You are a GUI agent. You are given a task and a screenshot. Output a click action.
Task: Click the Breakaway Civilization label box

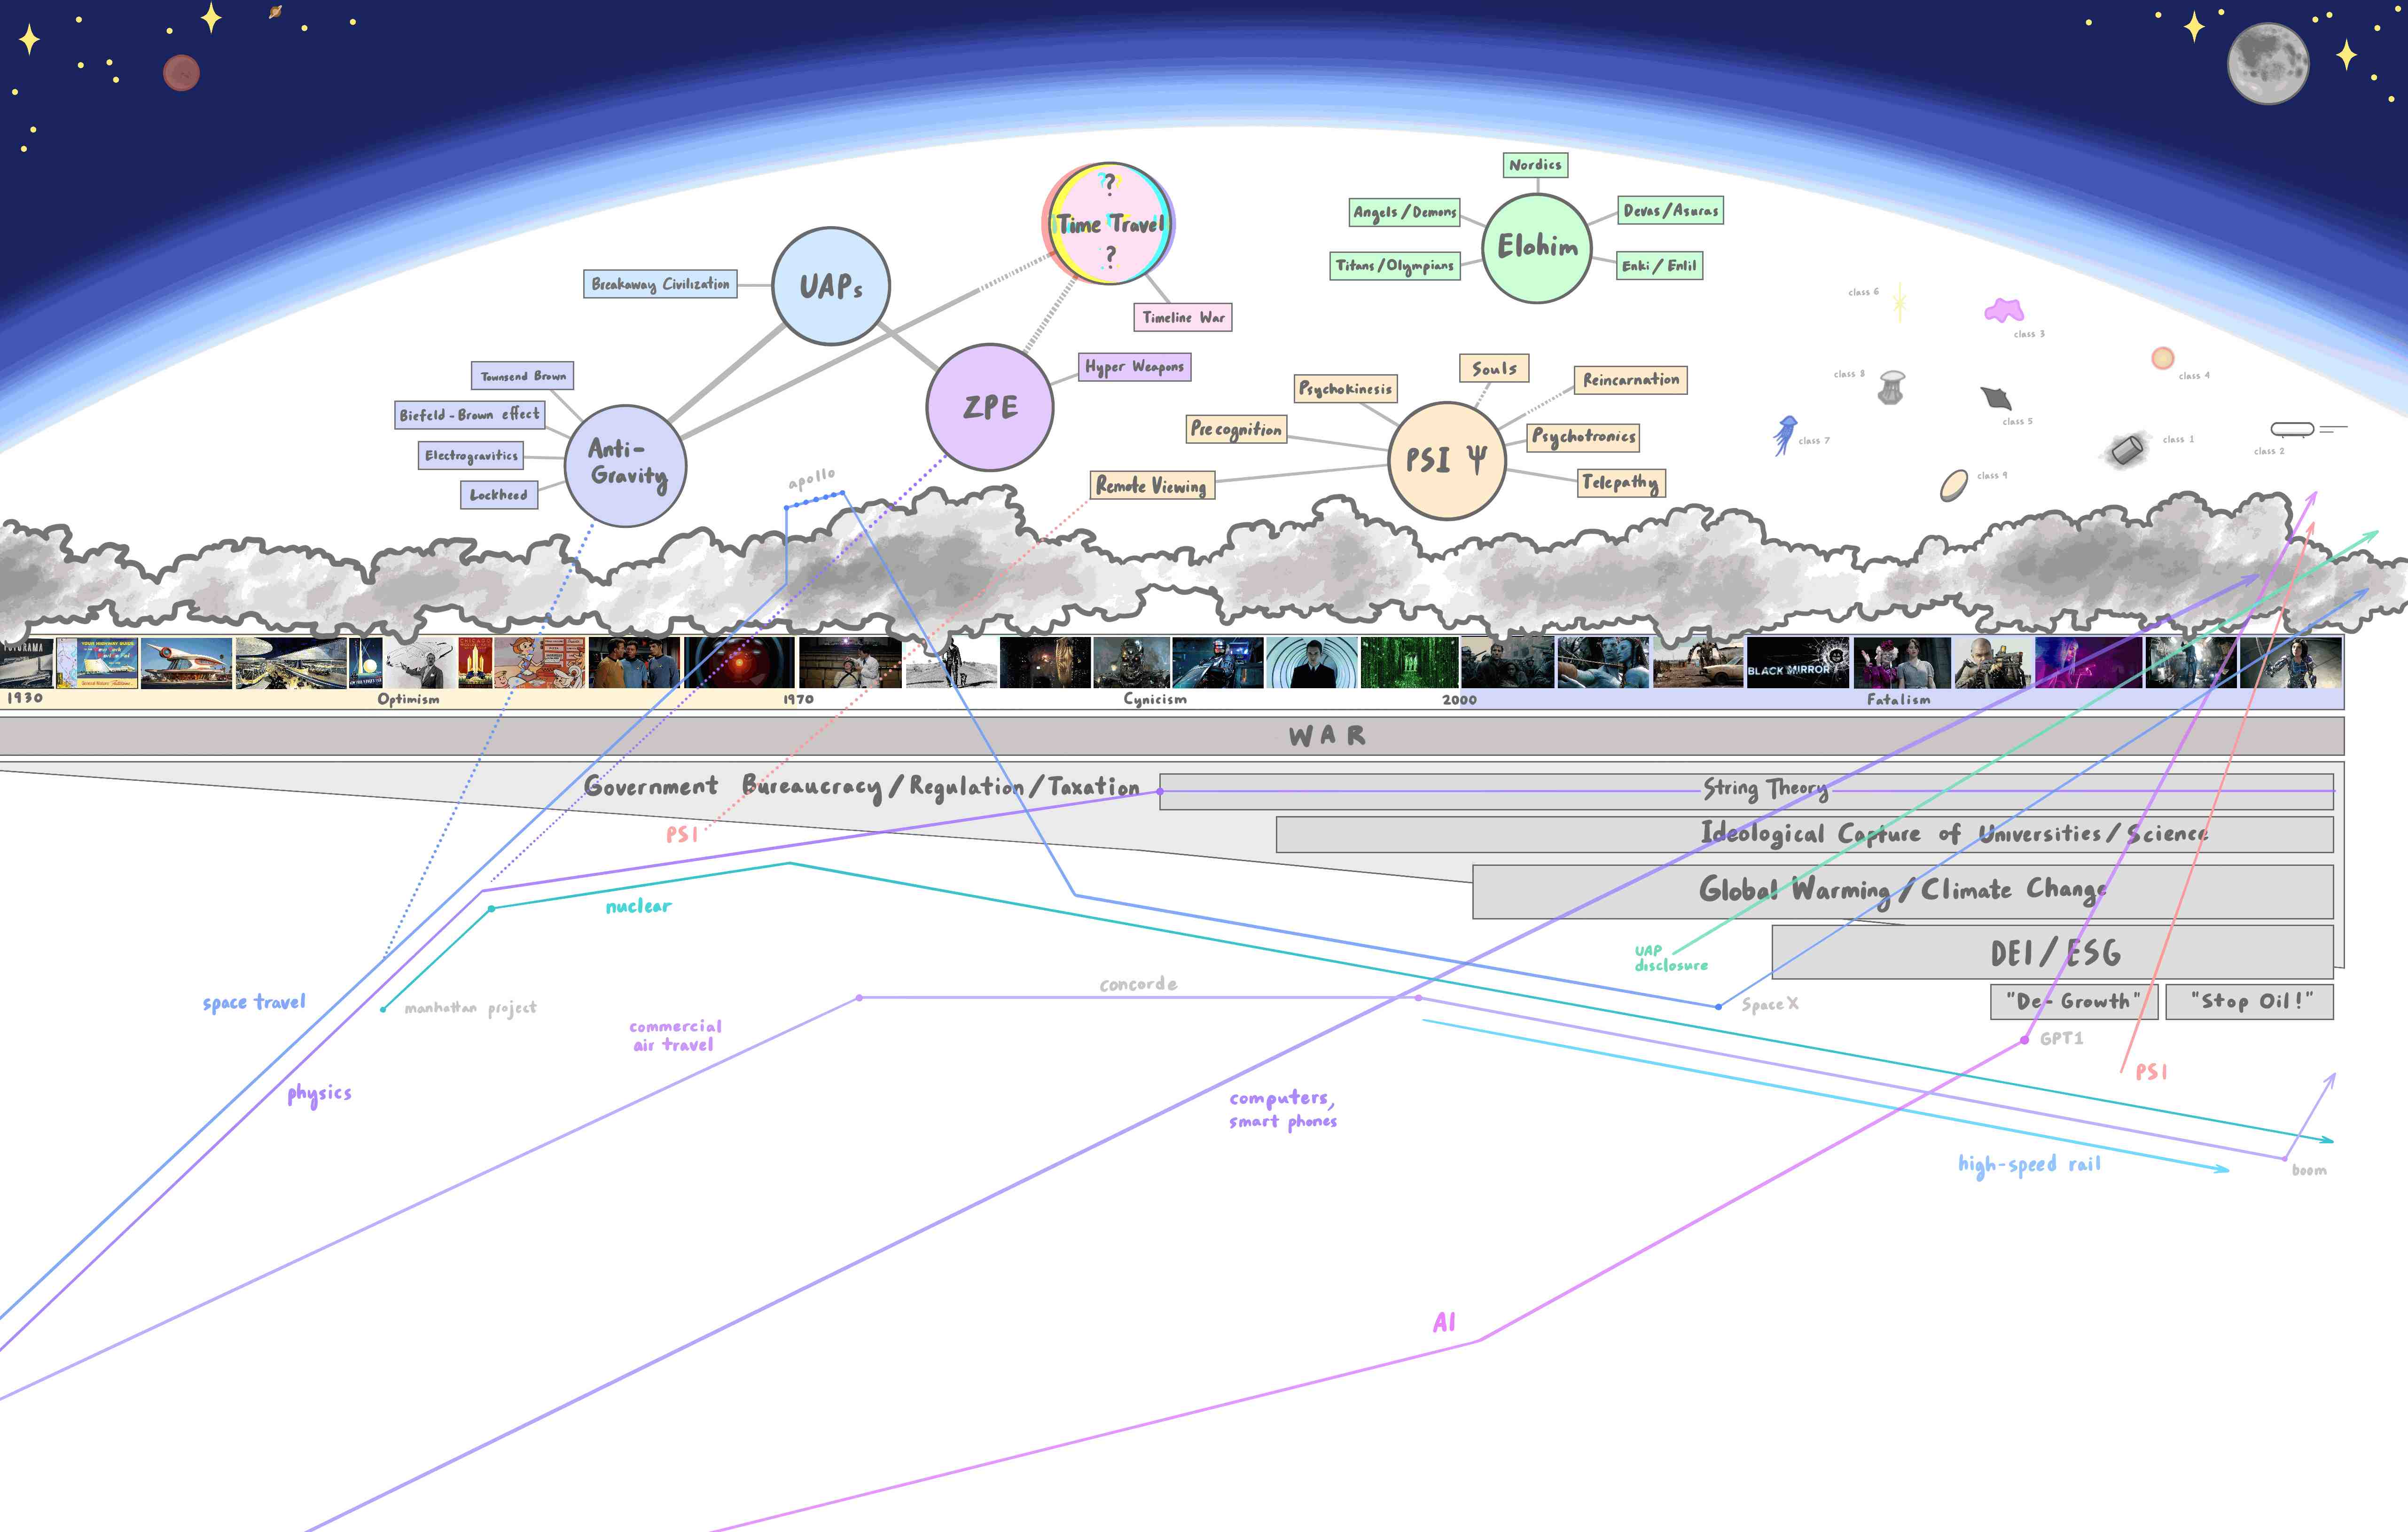pyautogui.click(x=660, y=284)
